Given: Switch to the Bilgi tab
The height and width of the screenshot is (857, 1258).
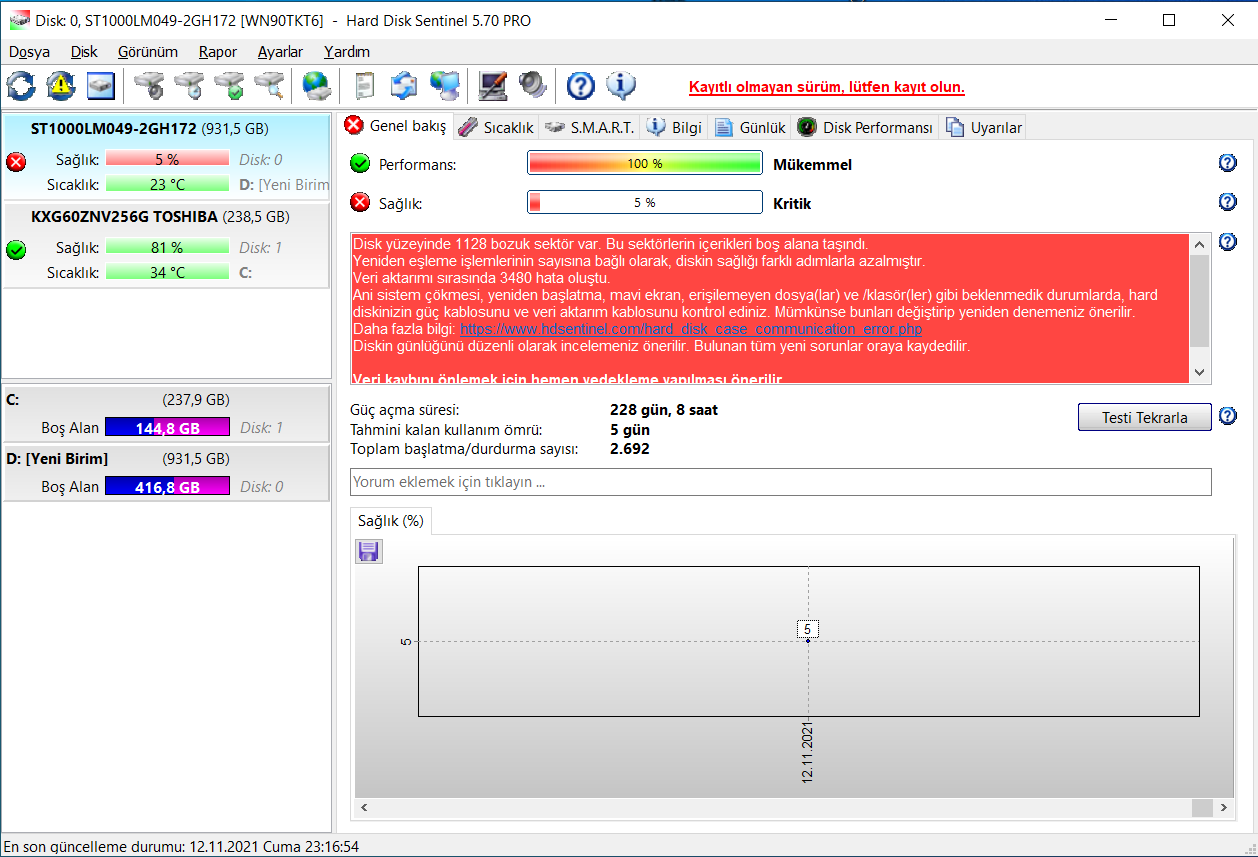Looking at the screenshot, I should (x=675, y=128).
